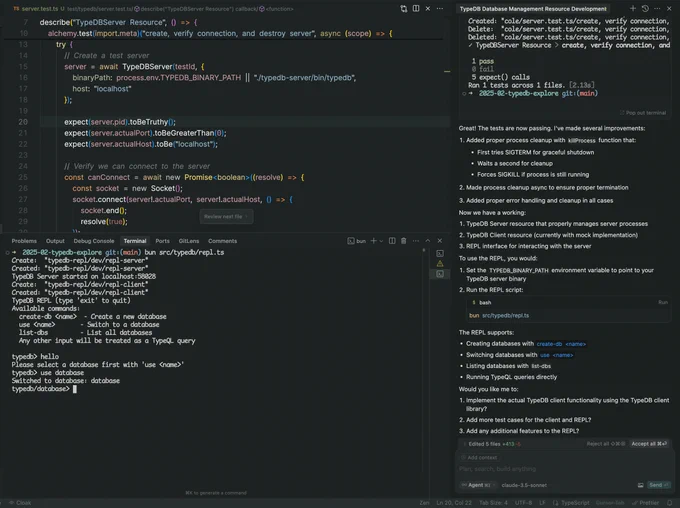680x508 pixels.
Task: Switch to Output tab
Action: (x=55, y=241)
